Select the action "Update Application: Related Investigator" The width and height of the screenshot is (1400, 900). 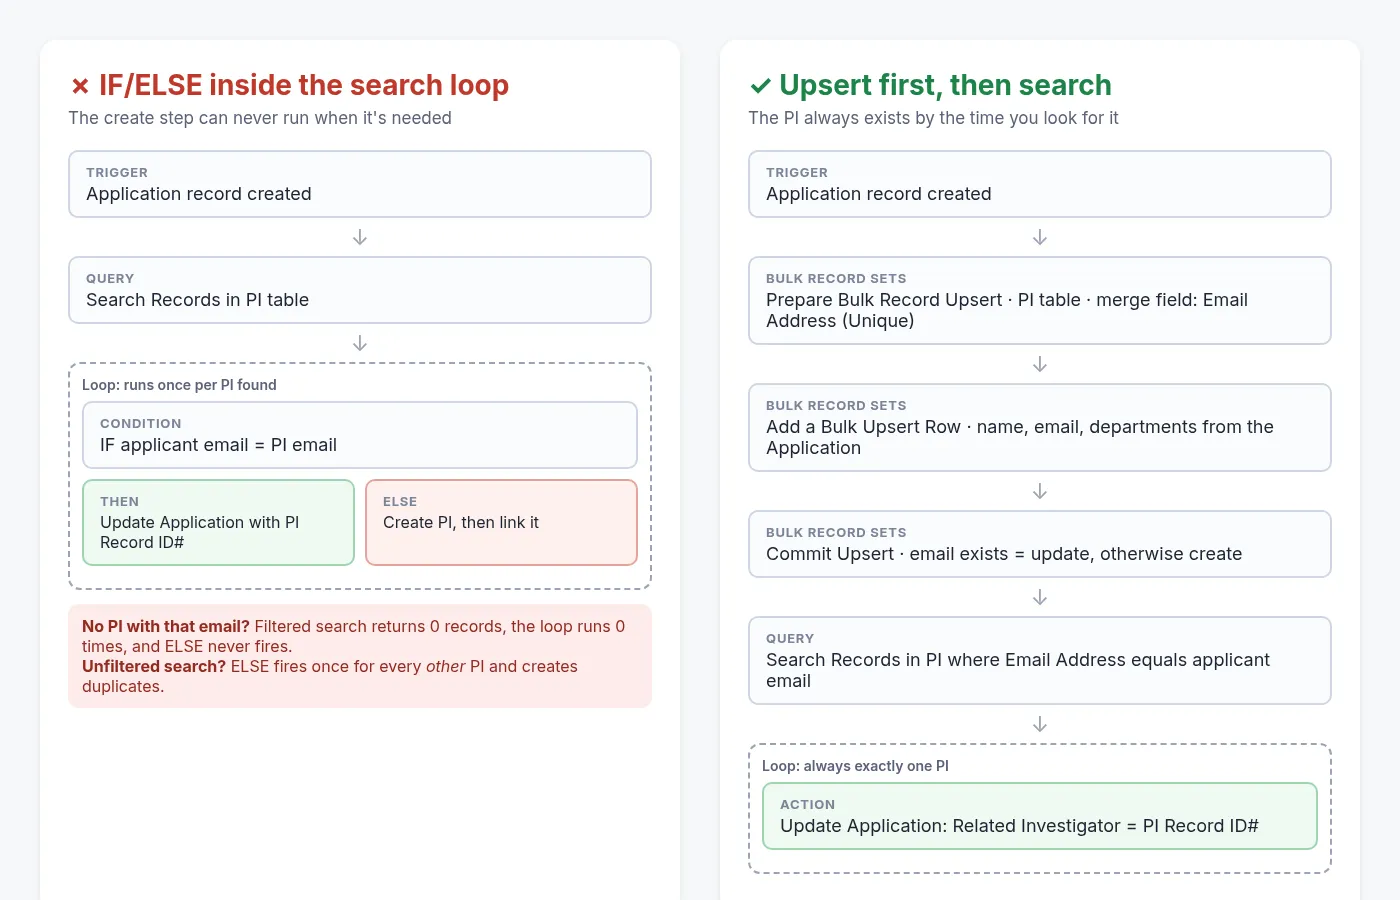(1040, 816)
